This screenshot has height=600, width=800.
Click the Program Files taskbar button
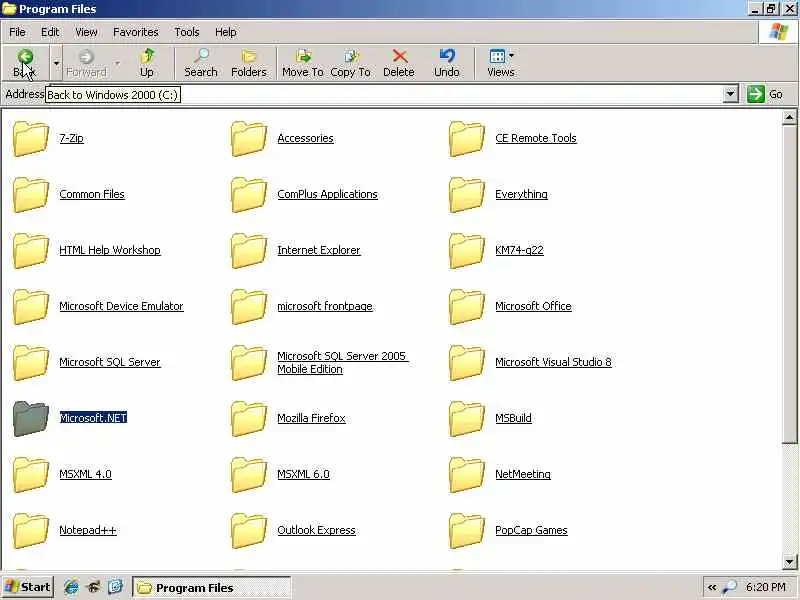[211, 588]
